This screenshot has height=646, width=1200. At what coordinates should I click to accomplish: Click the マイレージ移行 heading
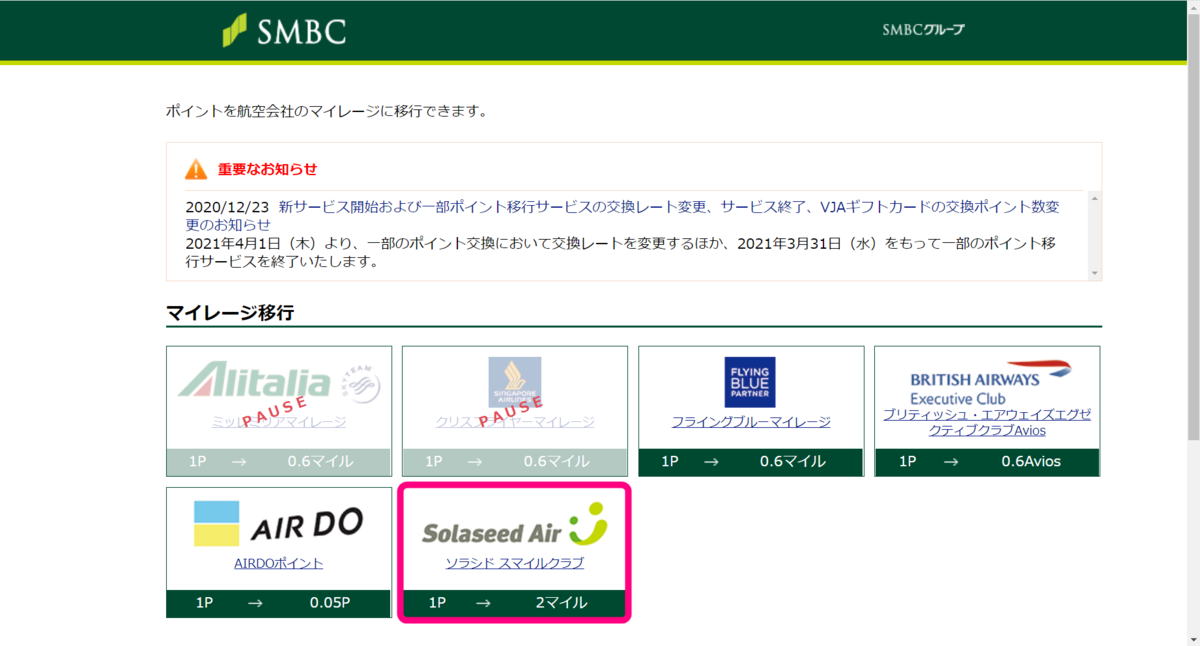coord(230,313)
